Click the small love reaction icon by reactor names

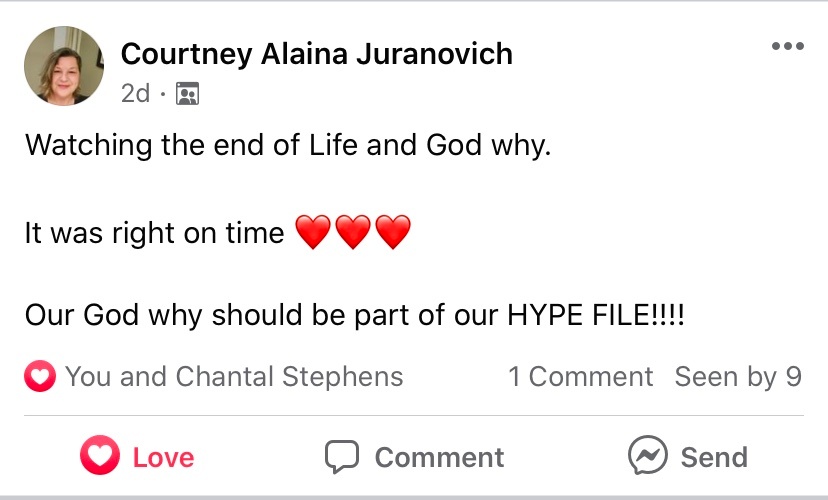point(40,377)
